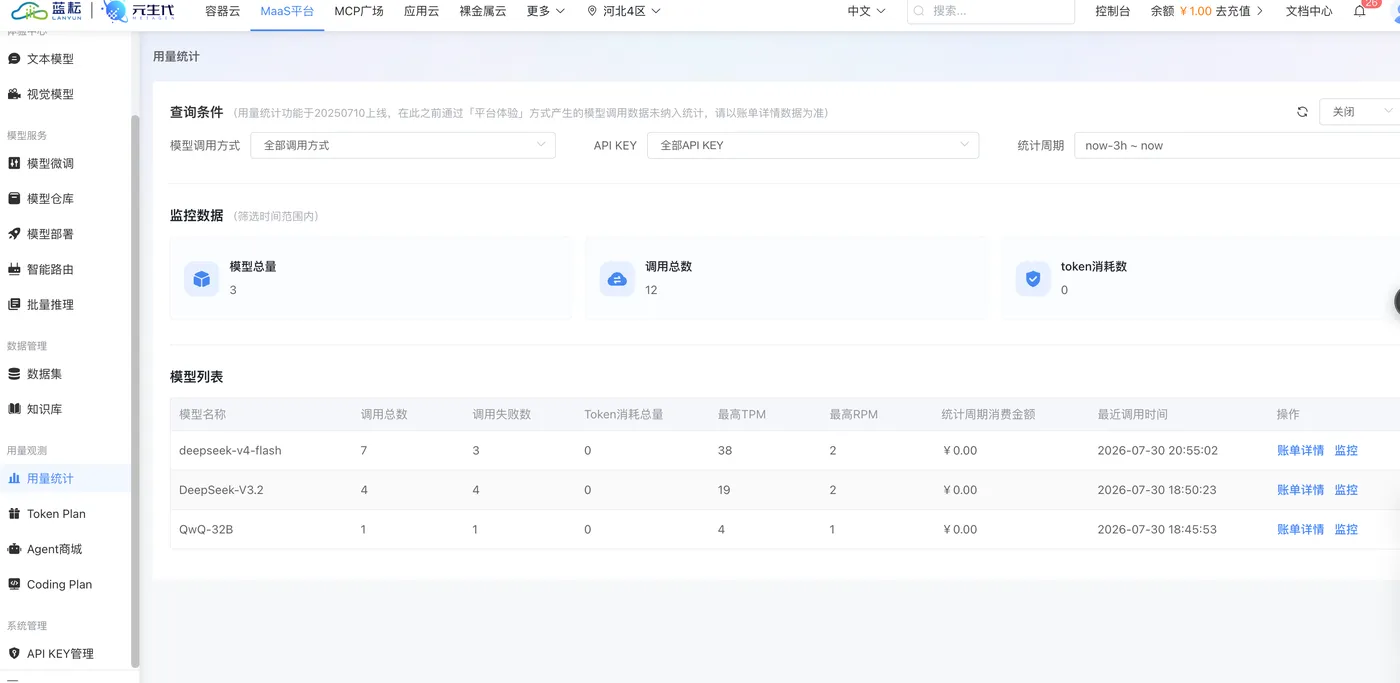Open the 裸金属云 tab
The image size is (1400, 683).
coord(483,11)
